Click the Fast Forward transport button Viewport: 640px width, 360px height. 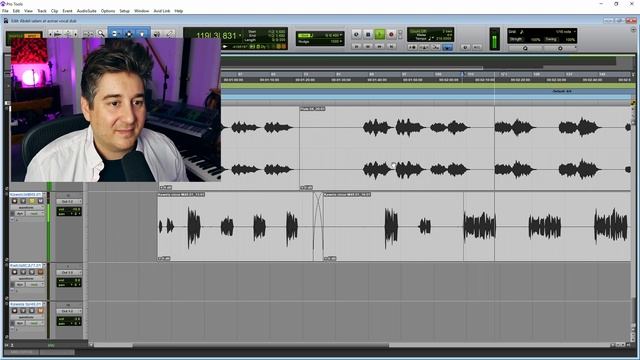[380, 46]
